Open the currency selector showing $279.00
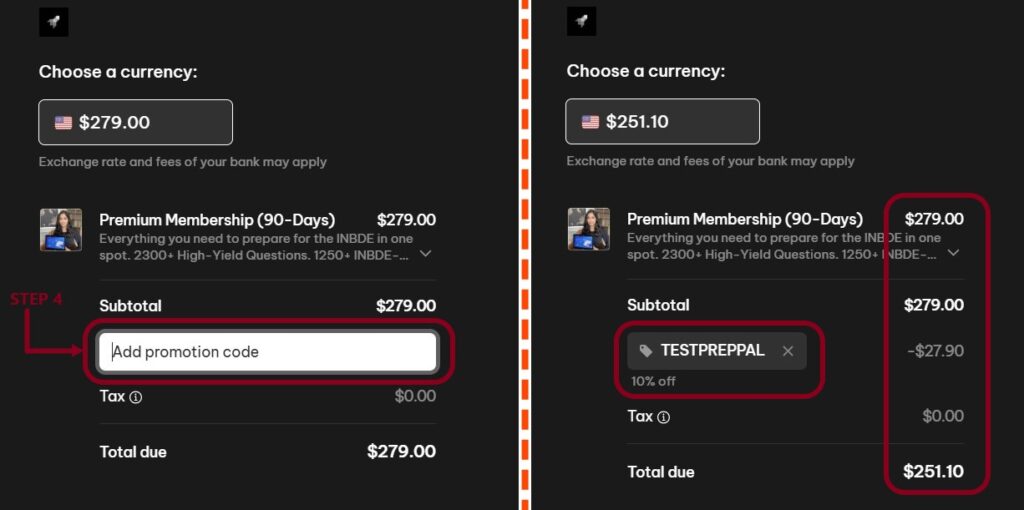Viewport: 1024px width, 510px height. pos(135,122)
